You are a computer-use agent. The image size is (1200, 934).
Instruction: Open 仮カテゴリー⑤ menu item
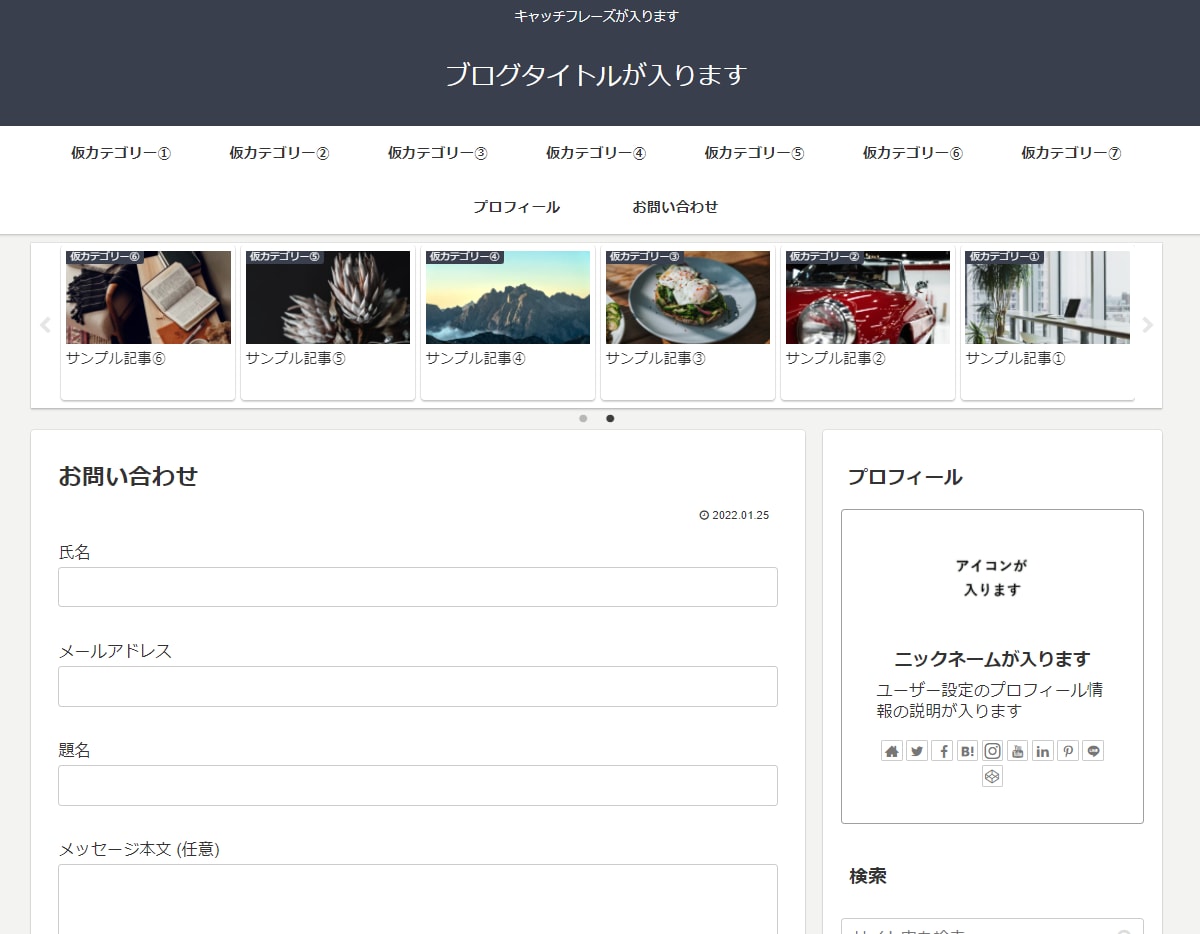coord(754,153)
